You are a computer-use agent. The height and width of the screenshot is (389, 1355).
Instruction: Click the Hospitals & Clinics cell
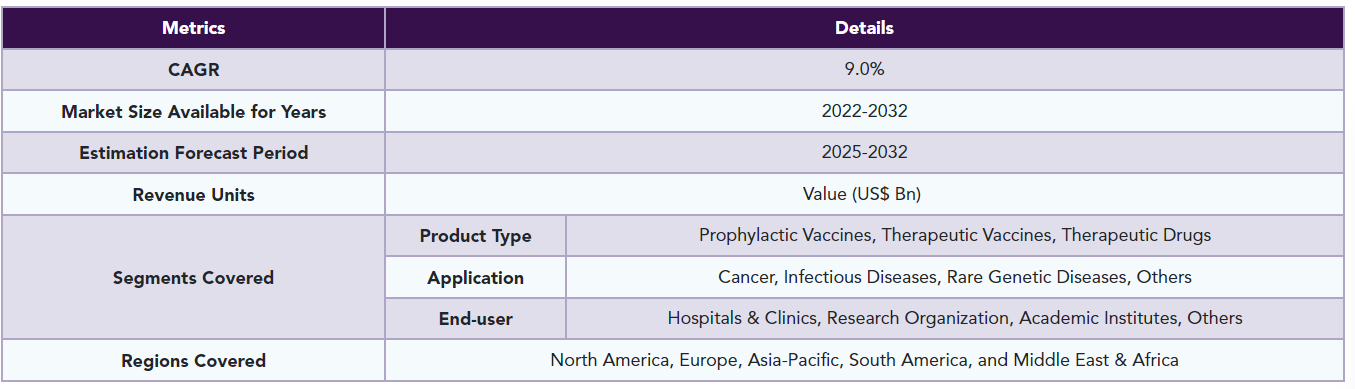(x=955, y=319)
